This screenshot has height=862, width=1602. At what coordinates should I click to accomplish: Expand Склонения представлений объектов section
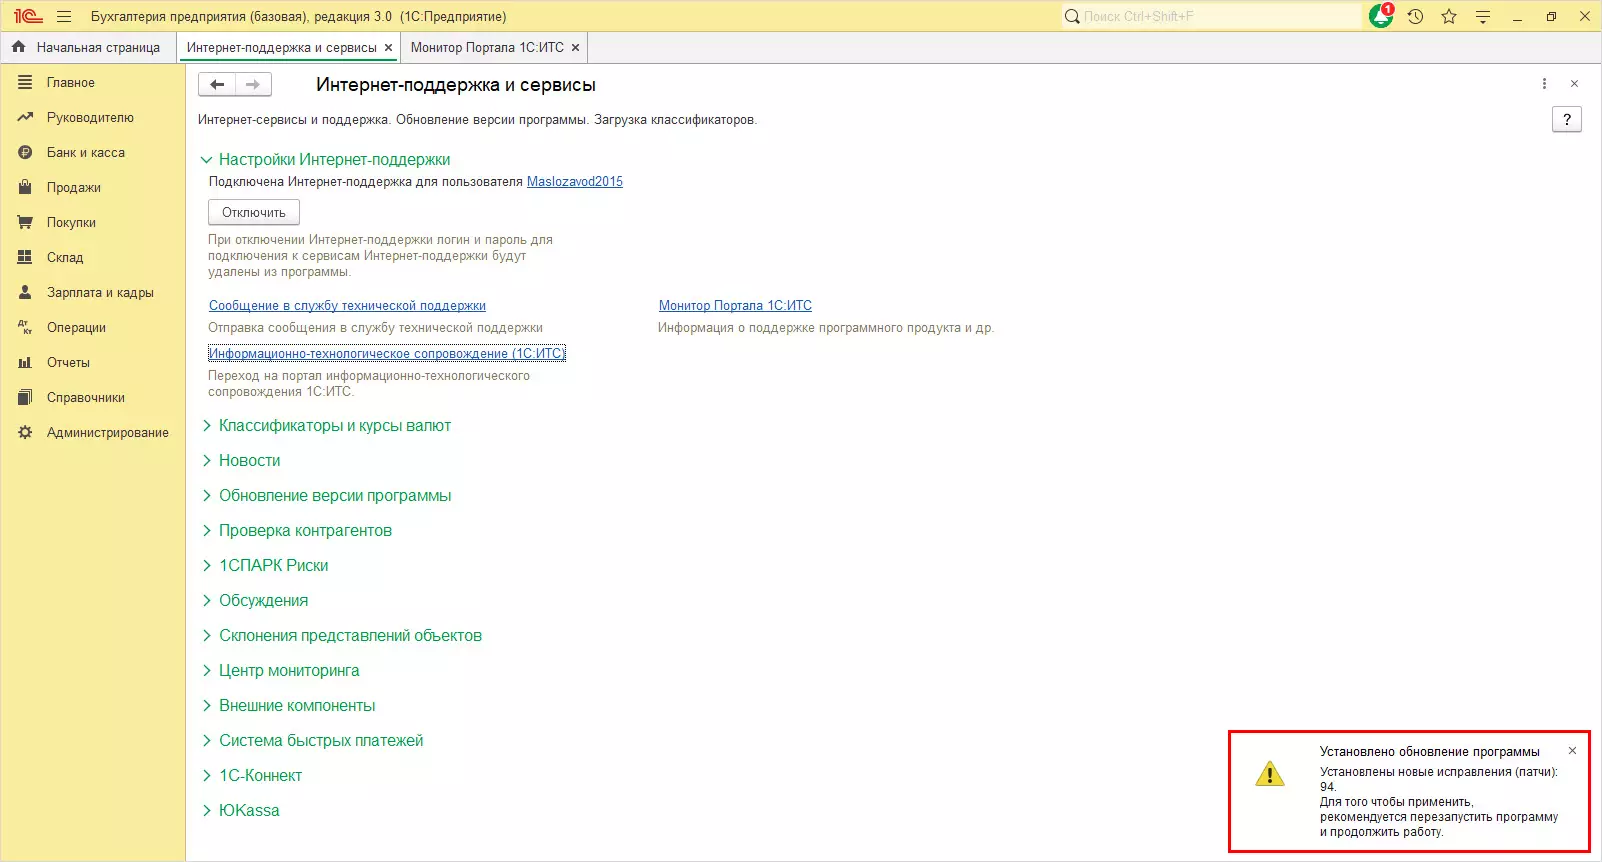pyautogui.click(x=207, y=636)
